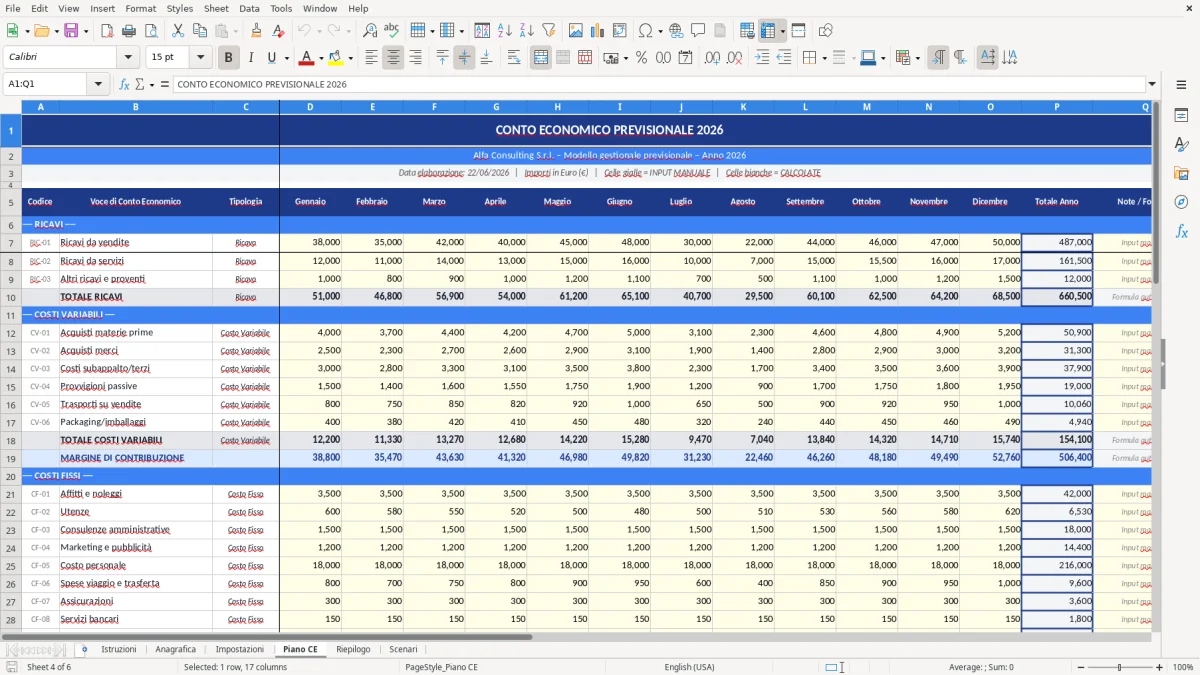Toggle Align Left
Screen dimensions: 1200x675
click(x=371, y=58)
